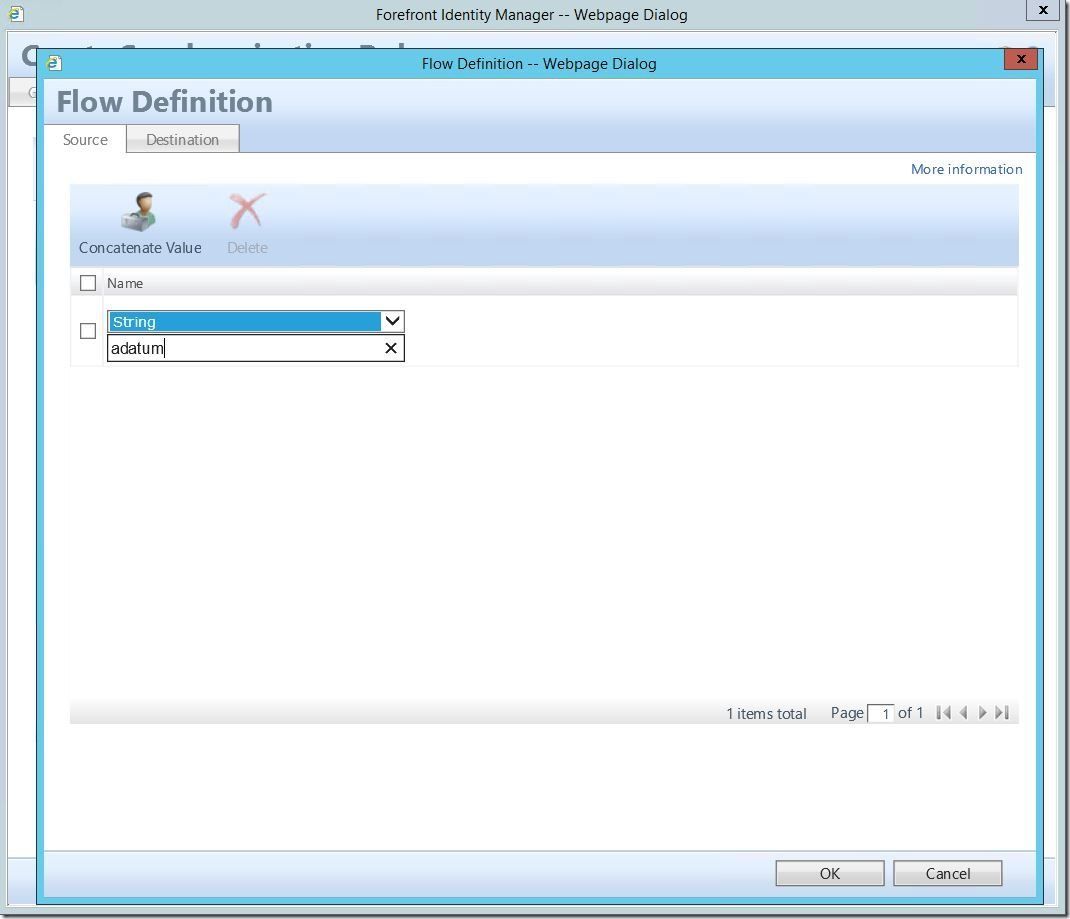Image resolution: width=1070 pixels, height=919 pixels.
Task: Toggle the Name header select-all checkbox
Action: click(x=88, y=283)
